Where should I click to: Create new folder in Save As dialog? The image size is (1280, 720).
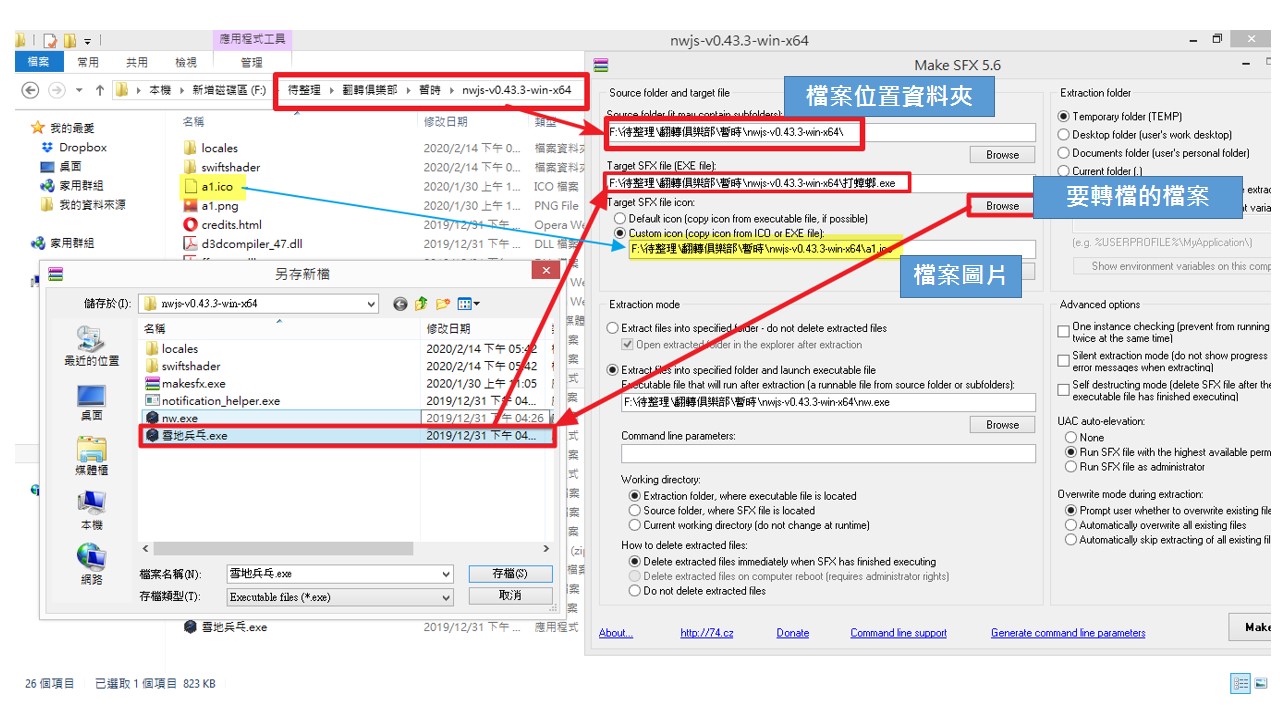[442, 303]
